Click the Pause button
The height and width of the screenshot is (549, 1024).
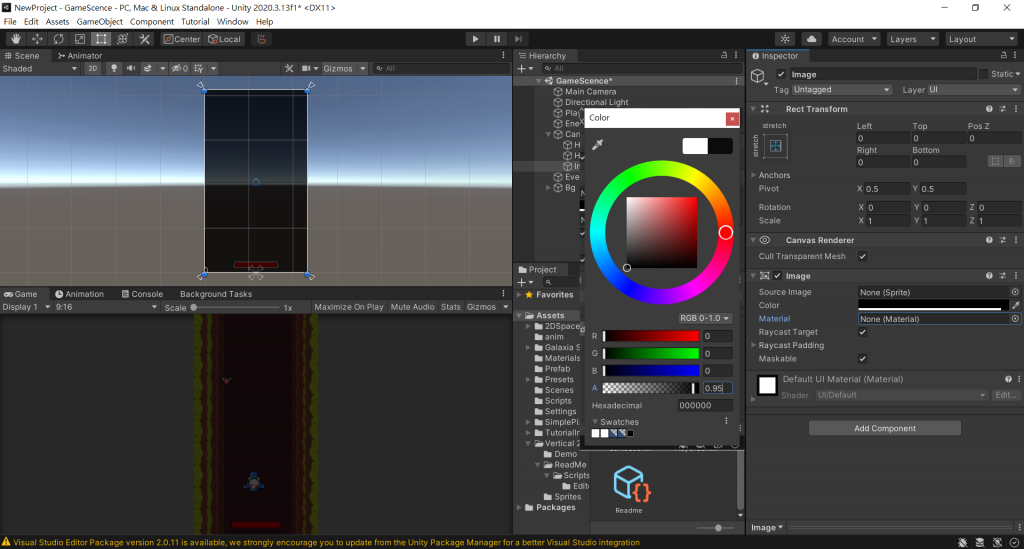pos(497,39)
